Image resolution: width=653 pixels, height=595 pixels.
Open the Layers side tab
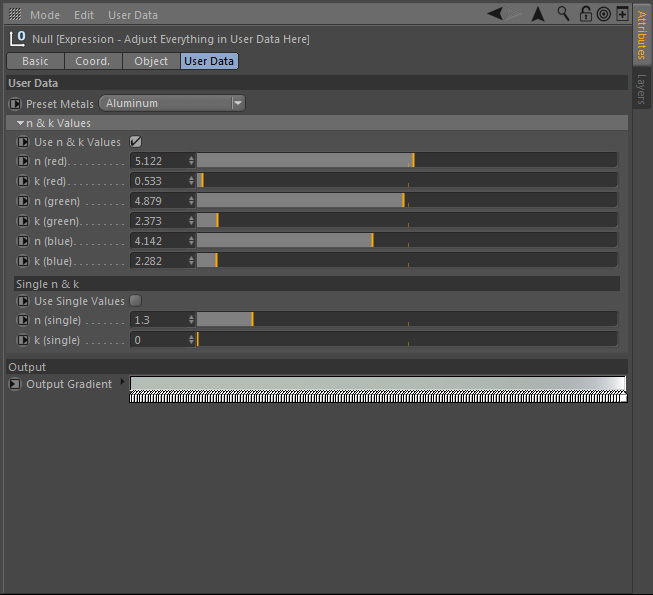[642, 89]
